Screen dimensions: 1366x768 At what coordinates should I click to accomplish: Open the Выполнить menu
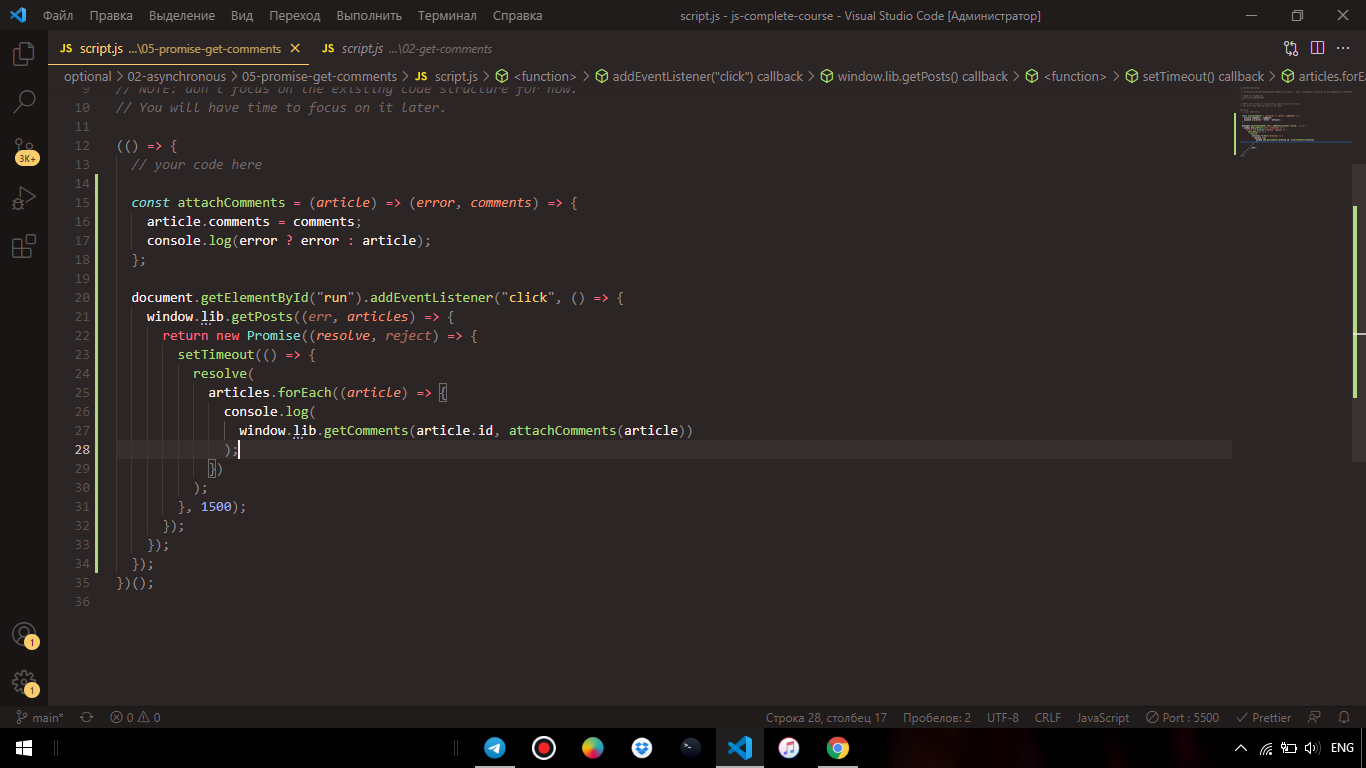(x=369, y=15)
